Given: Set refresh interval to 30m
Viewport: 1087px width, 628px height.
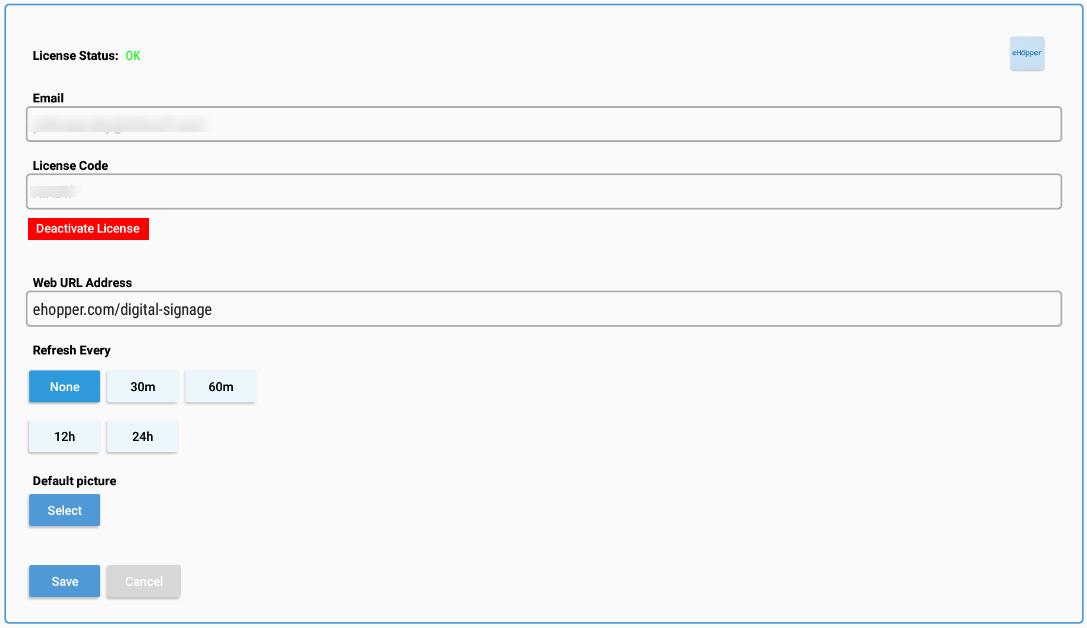Looking at the screenshot, I should coord(143,387).
